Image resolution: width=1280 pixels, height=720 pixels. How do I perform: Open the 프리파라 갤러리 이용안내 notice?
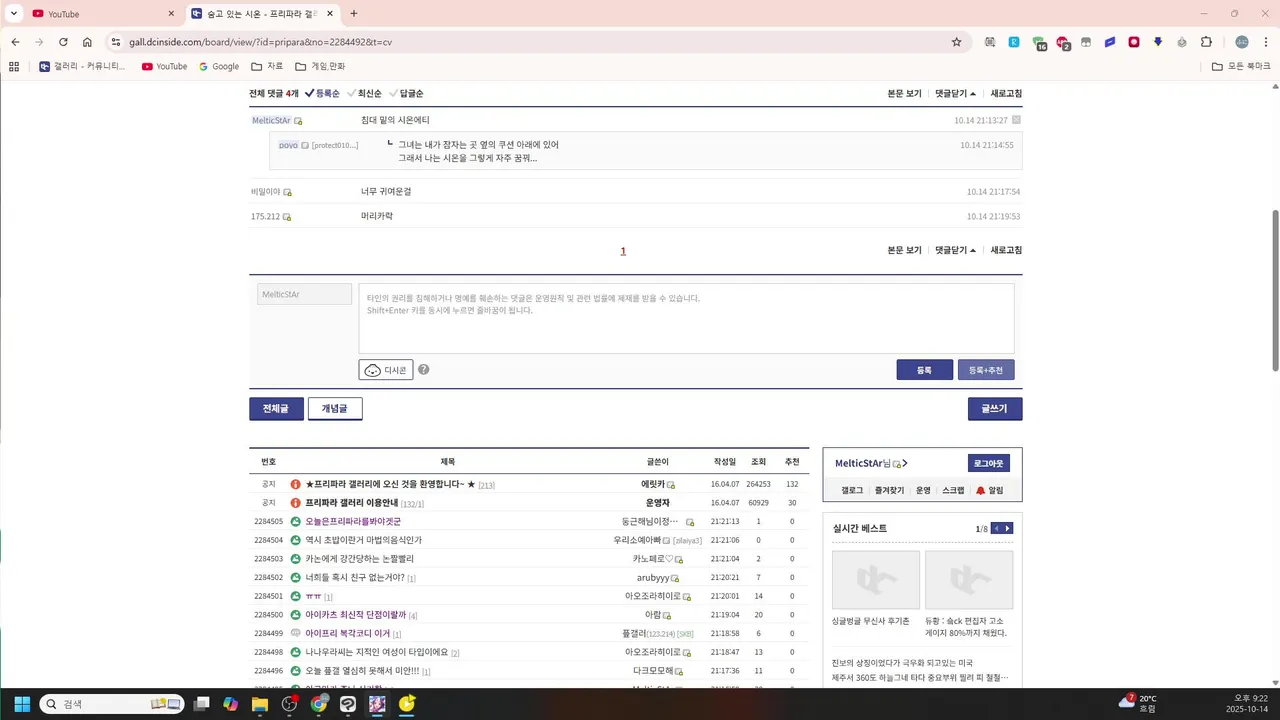(351, 503)
